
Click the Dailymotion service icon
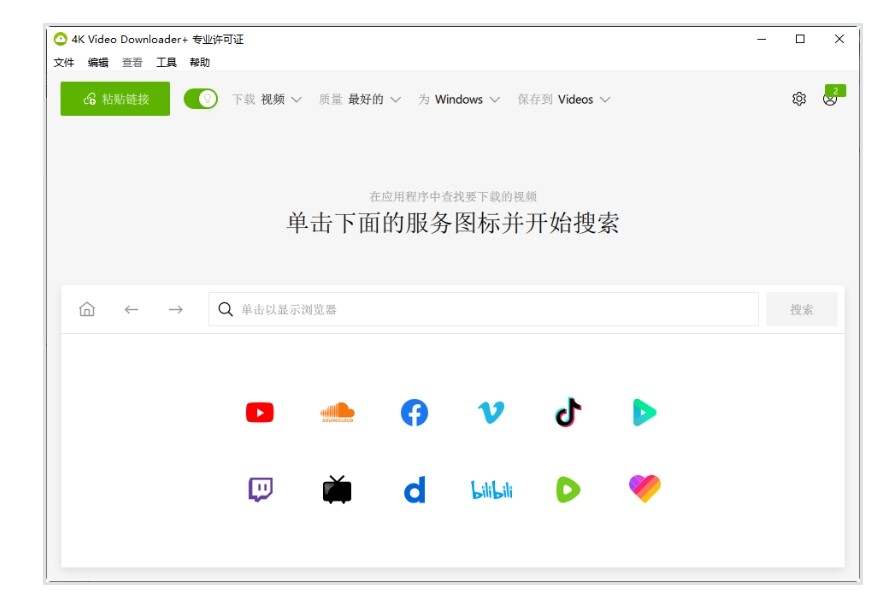(x=414, y=489)
